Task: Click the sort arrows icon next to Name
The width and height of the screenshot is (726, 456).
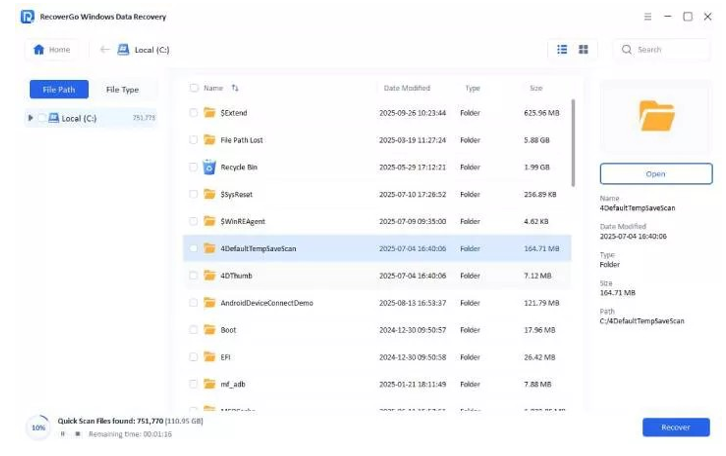Action: 235,88
